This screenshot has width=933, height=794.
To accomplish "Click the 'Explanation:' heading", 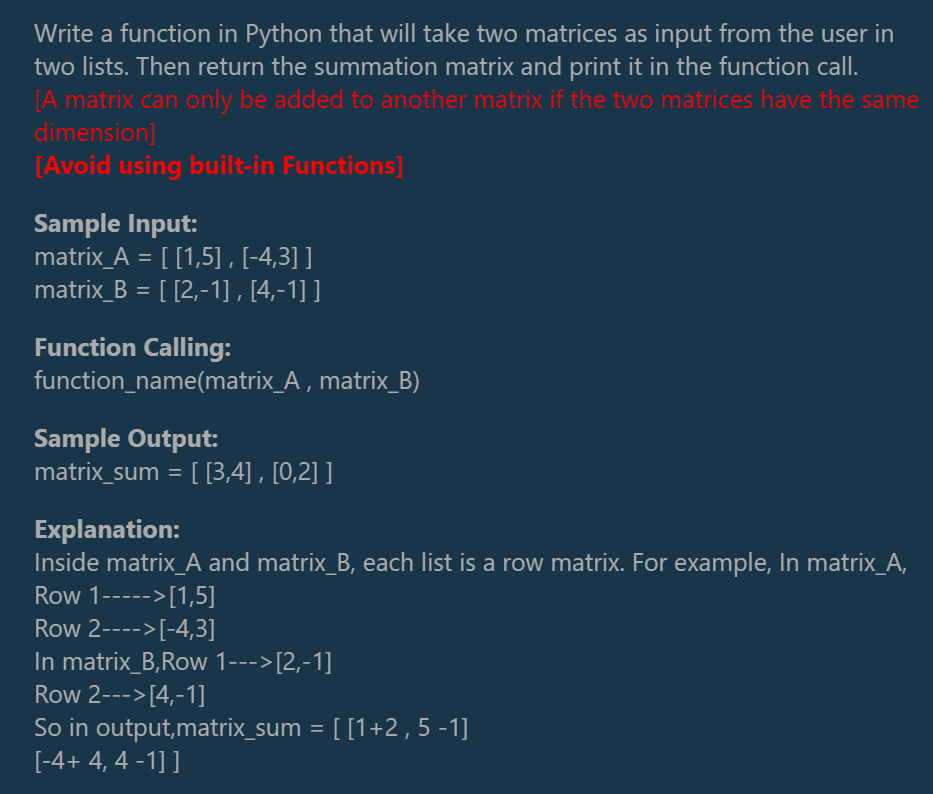I will tap(107, 530).
